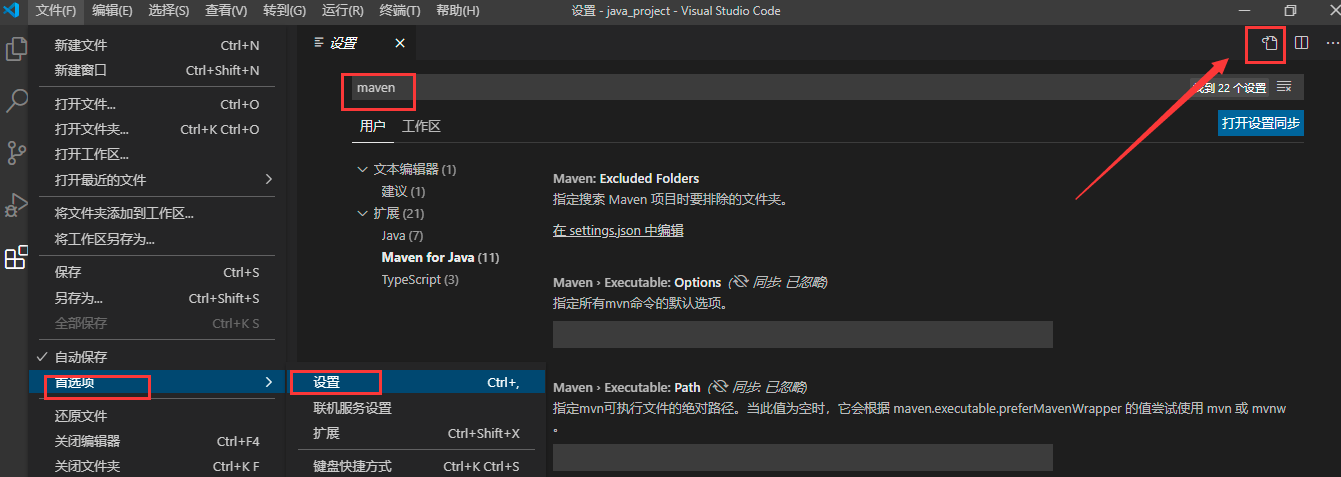
Task: Click the split editor icon
Action: point(1301,43)
